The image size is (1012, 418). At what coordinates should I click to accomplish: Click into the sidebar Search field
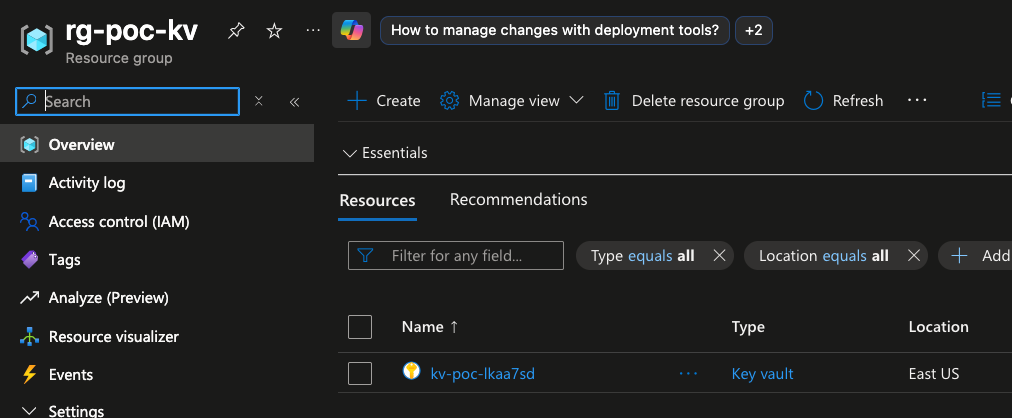[127, 101]
